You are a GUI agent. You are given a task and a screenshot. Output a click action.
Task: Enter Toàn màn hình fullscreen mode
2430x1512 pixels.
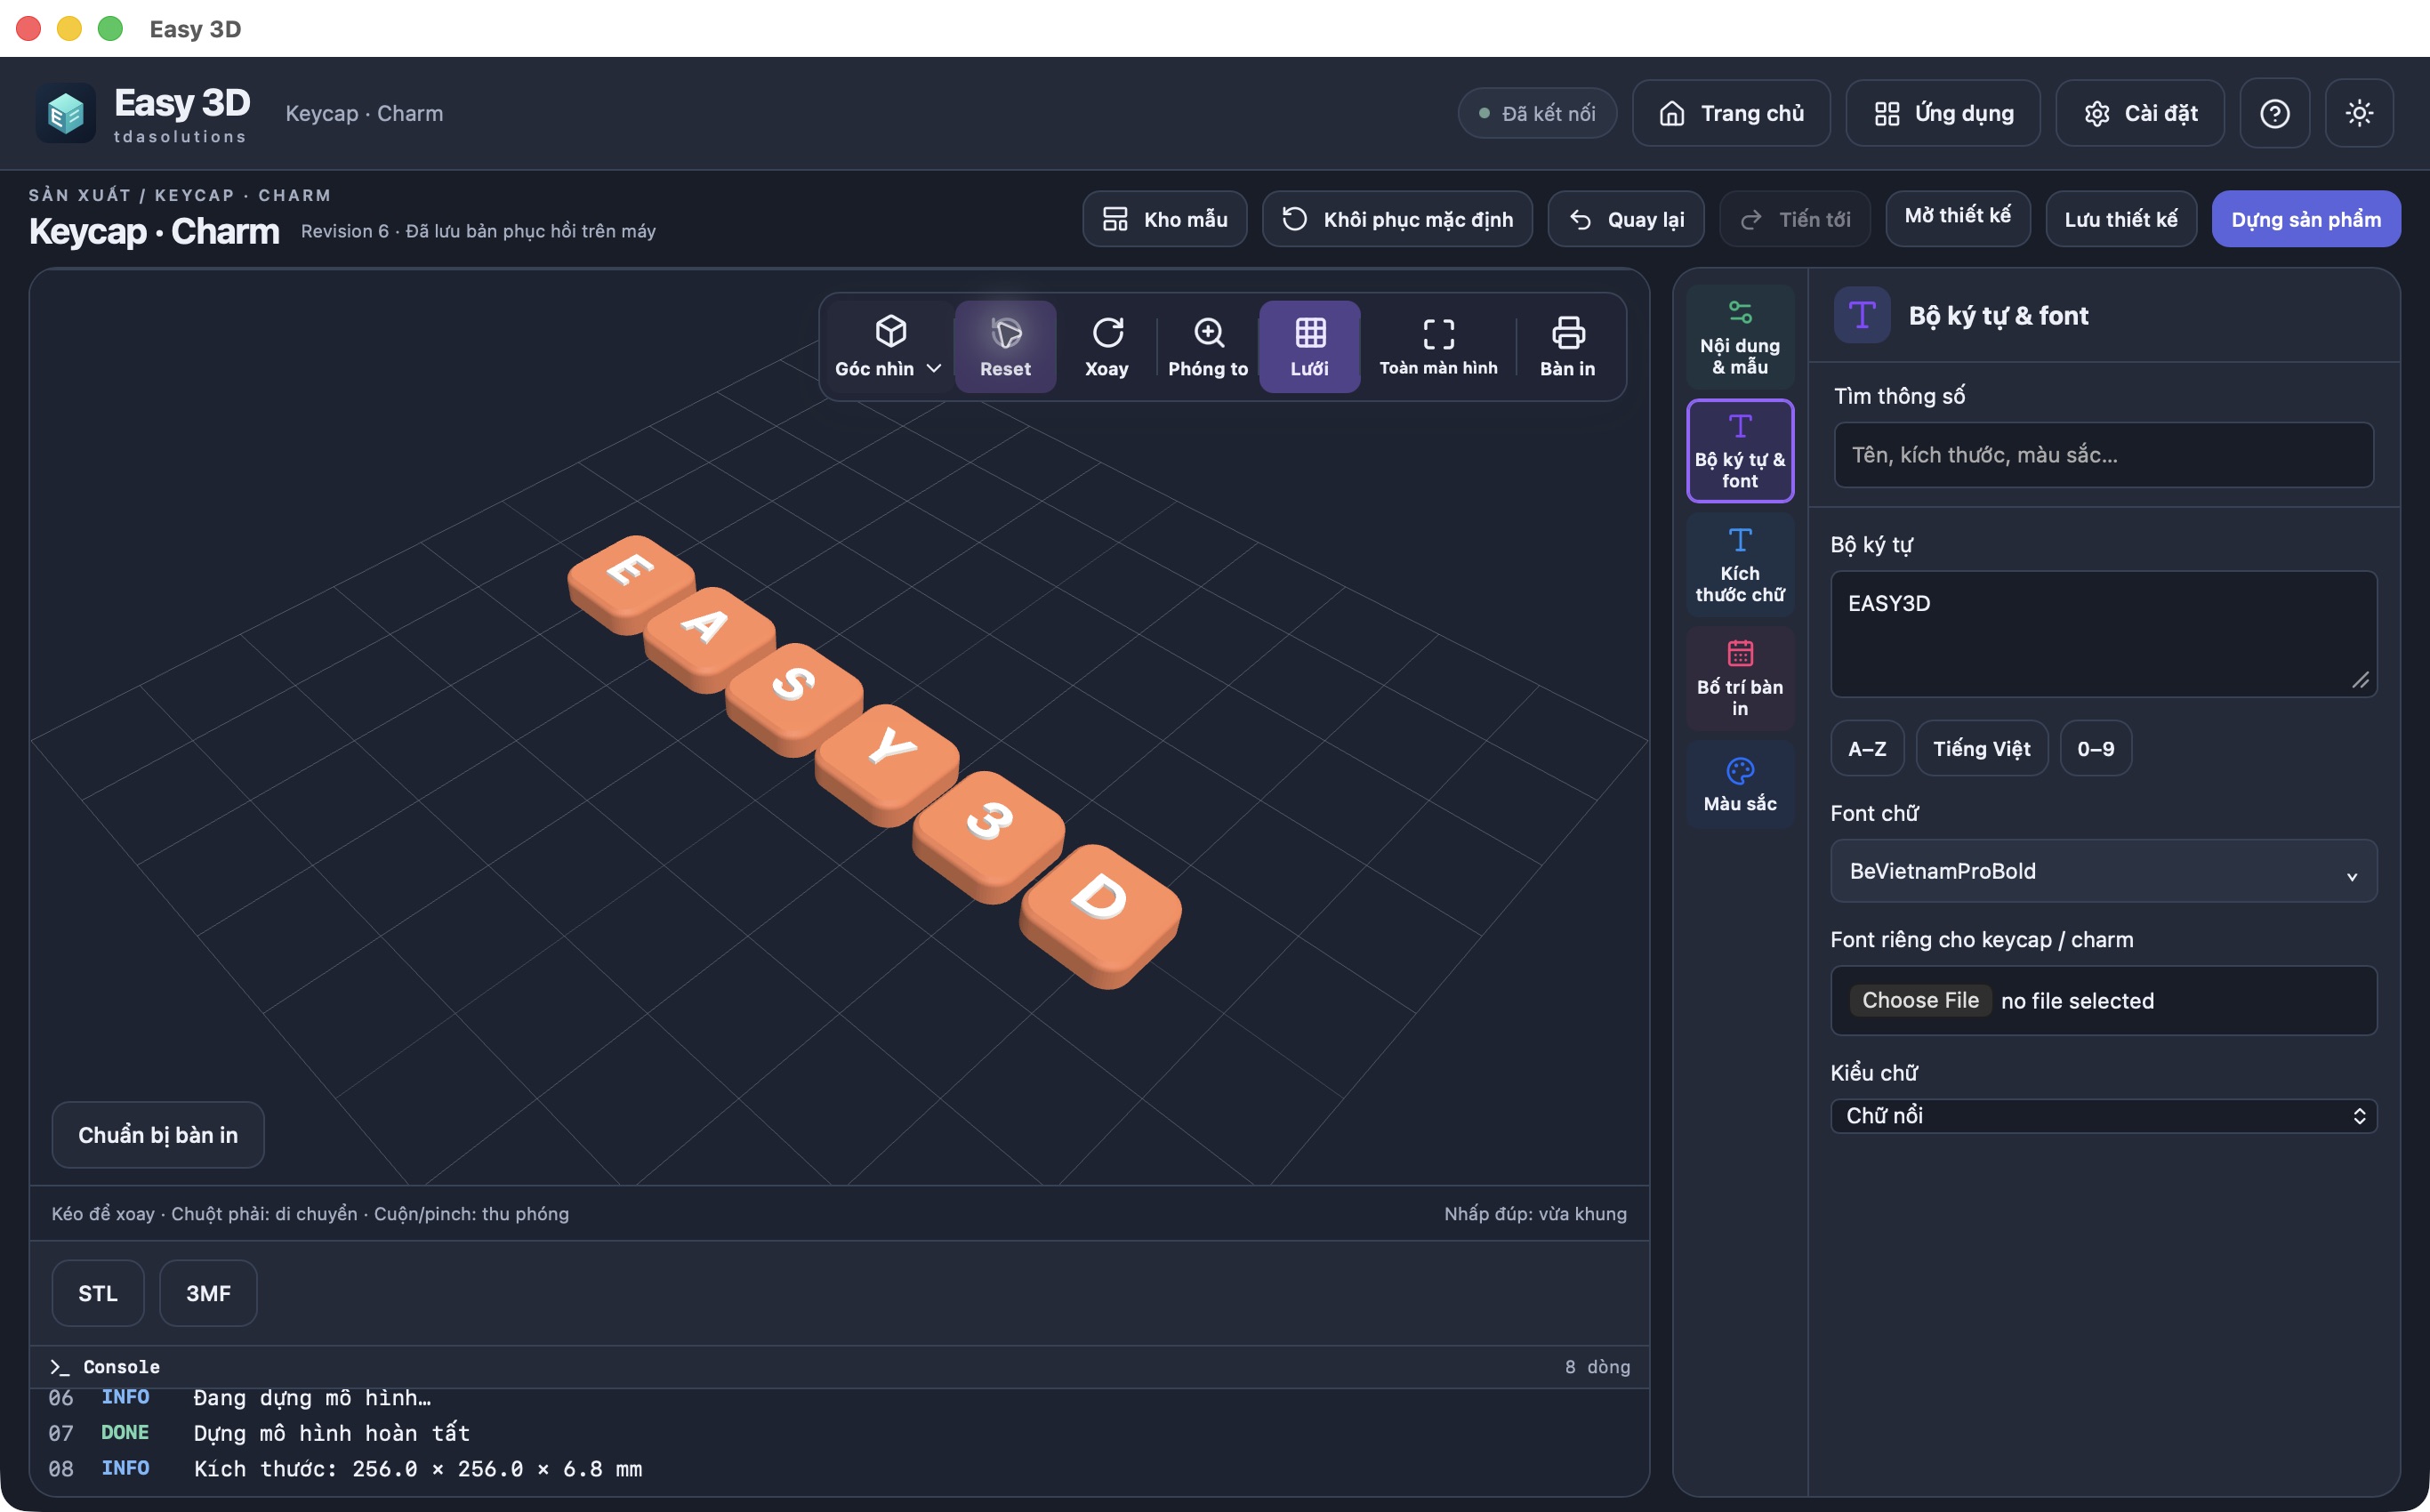click(1438, 346)
